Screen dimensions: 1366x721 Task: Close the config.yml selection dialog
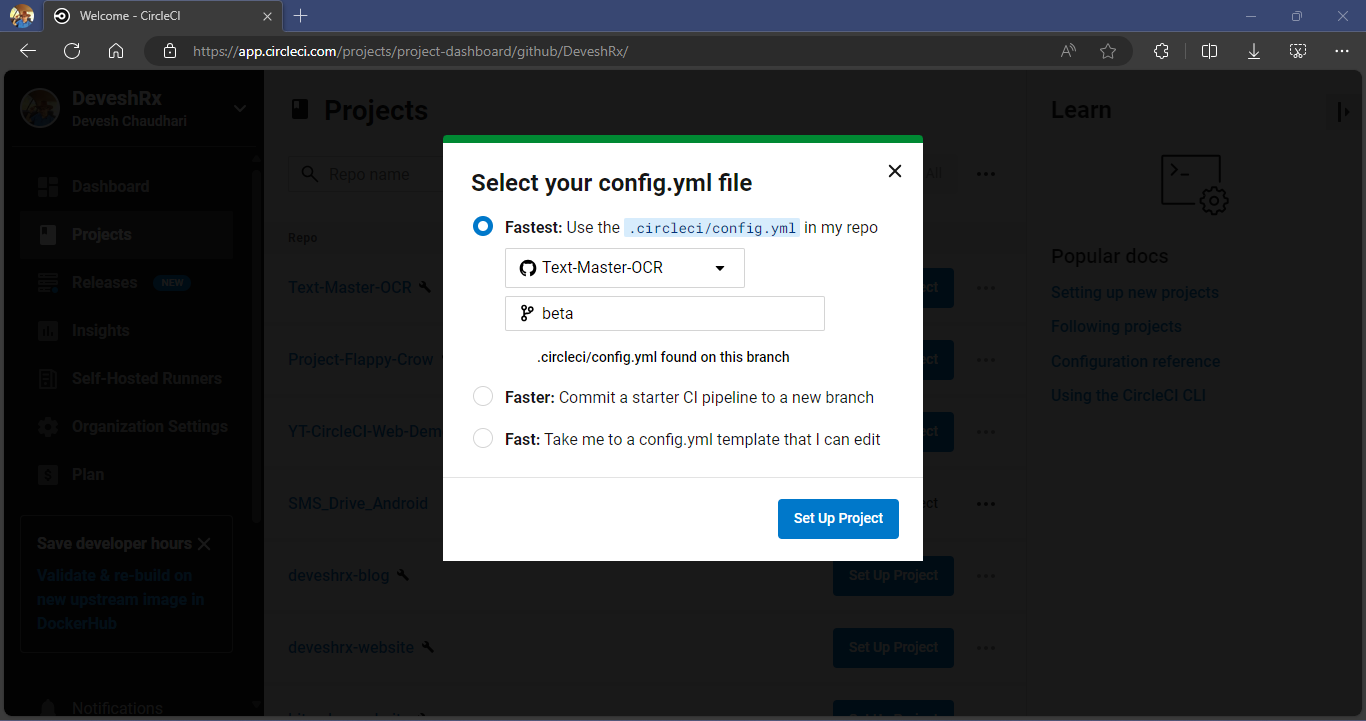(x=895, y=171)
